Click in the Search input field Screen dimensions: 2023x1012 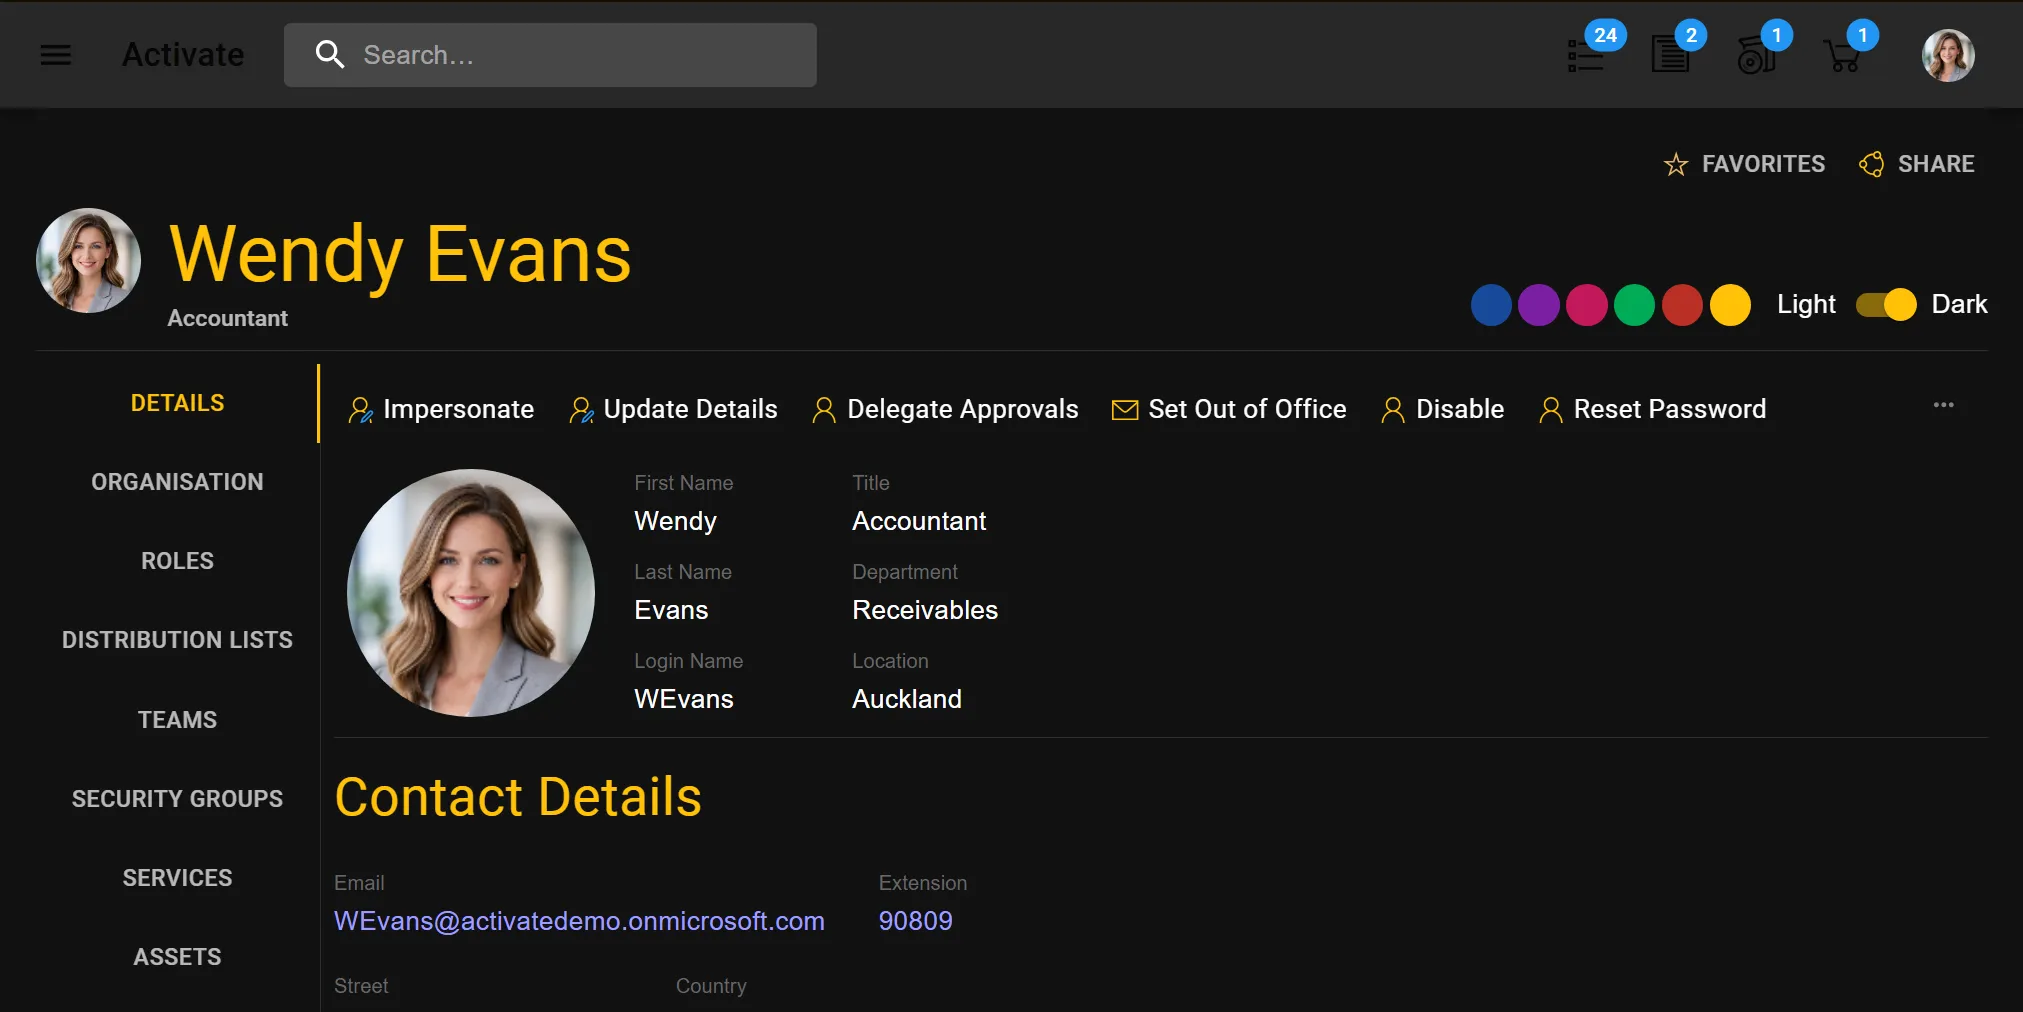[x=550, y=55]
